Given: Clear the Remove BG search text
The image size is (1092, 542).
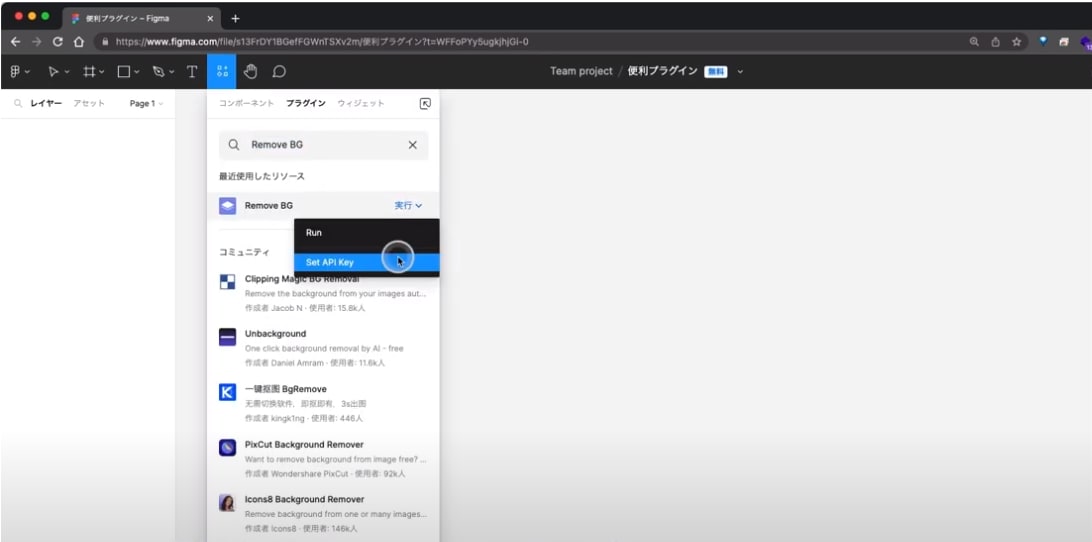Looking at the screenshot, I should pos(412,145).
